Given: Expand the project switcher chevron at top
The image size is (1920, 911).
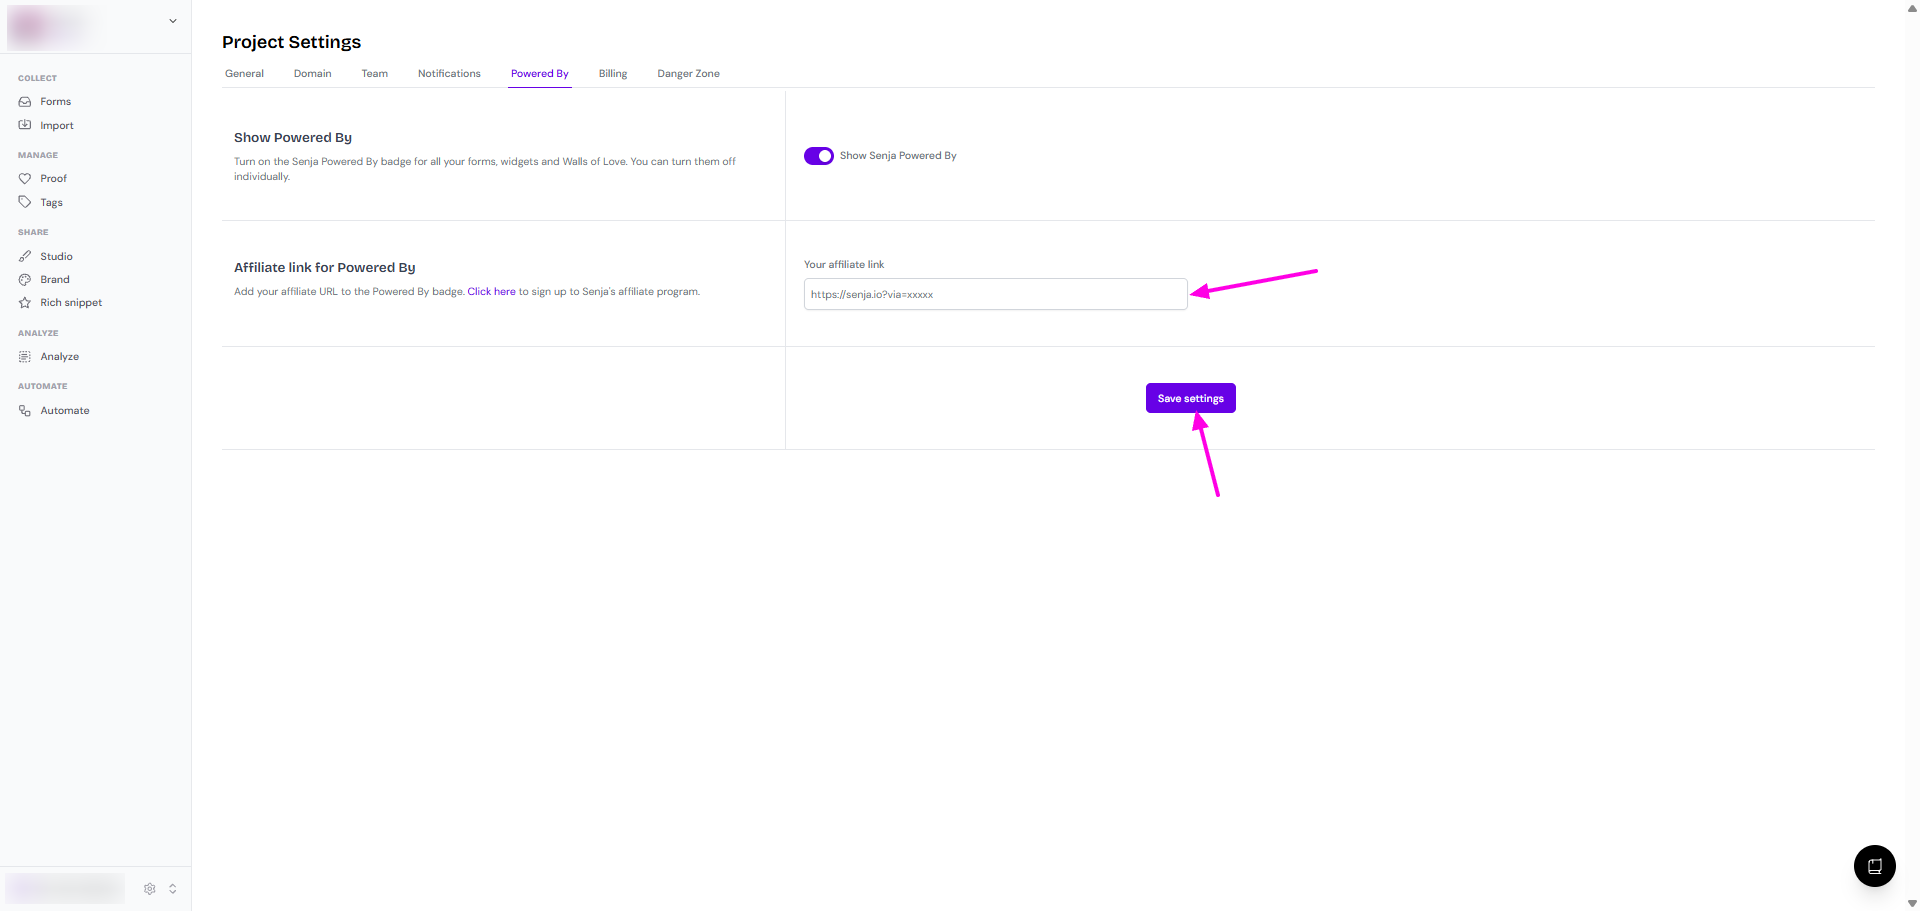Looking at the screenshot, I should point(173,21).
